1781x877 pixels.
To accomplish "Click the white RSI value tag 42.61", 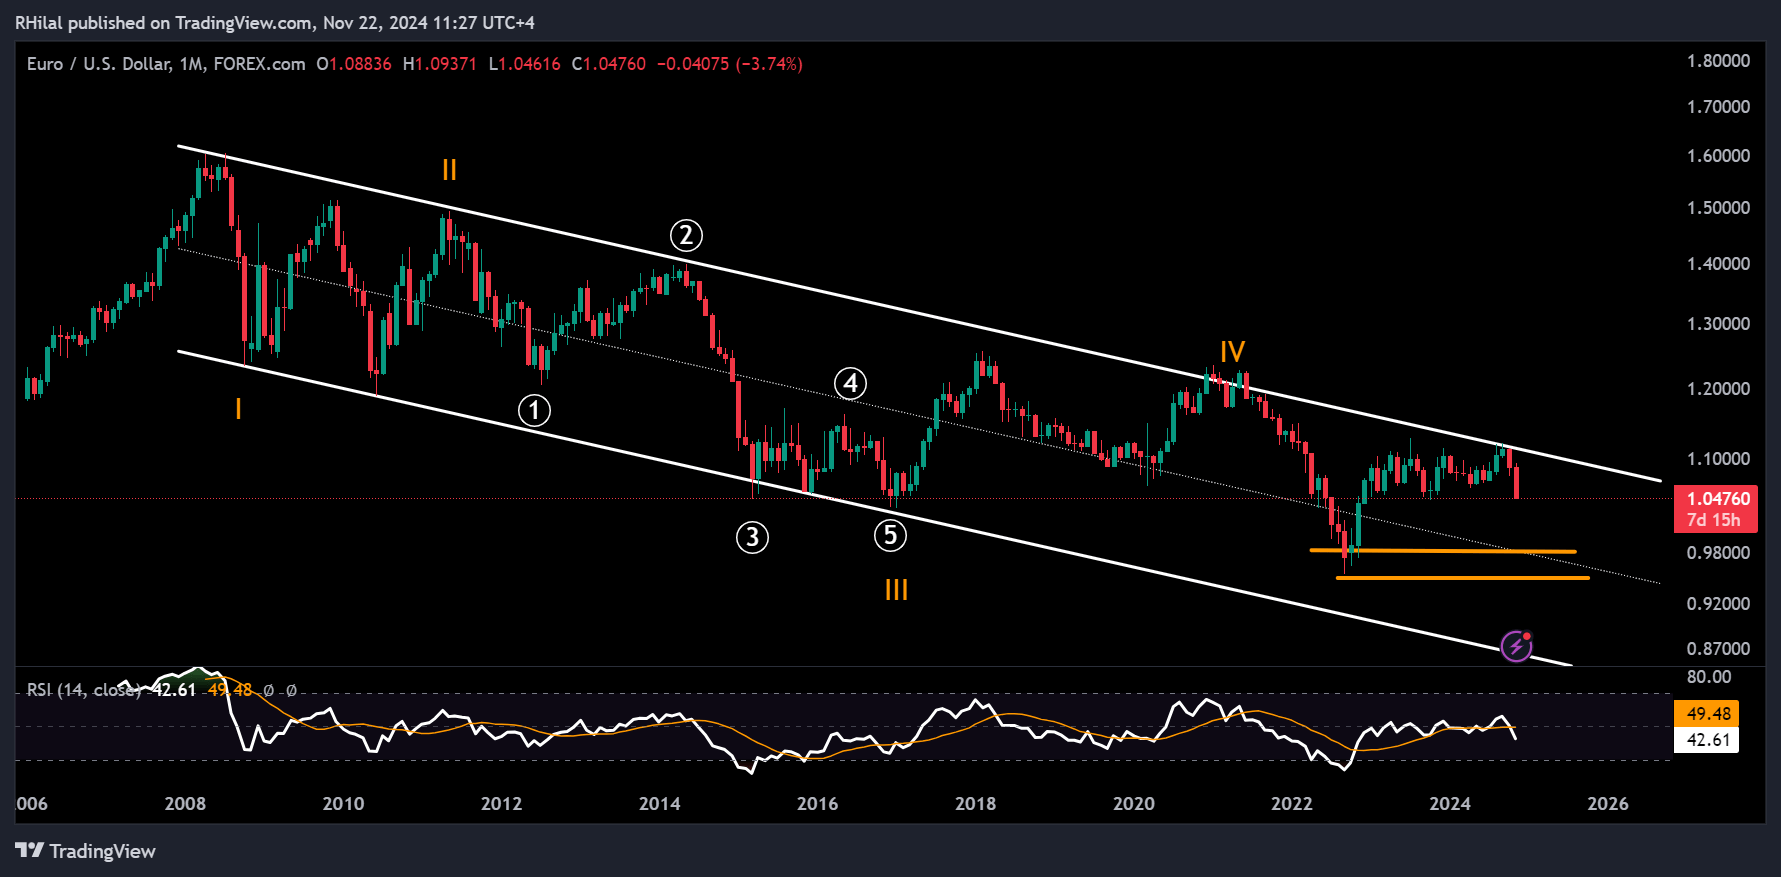I will 1708,740.
